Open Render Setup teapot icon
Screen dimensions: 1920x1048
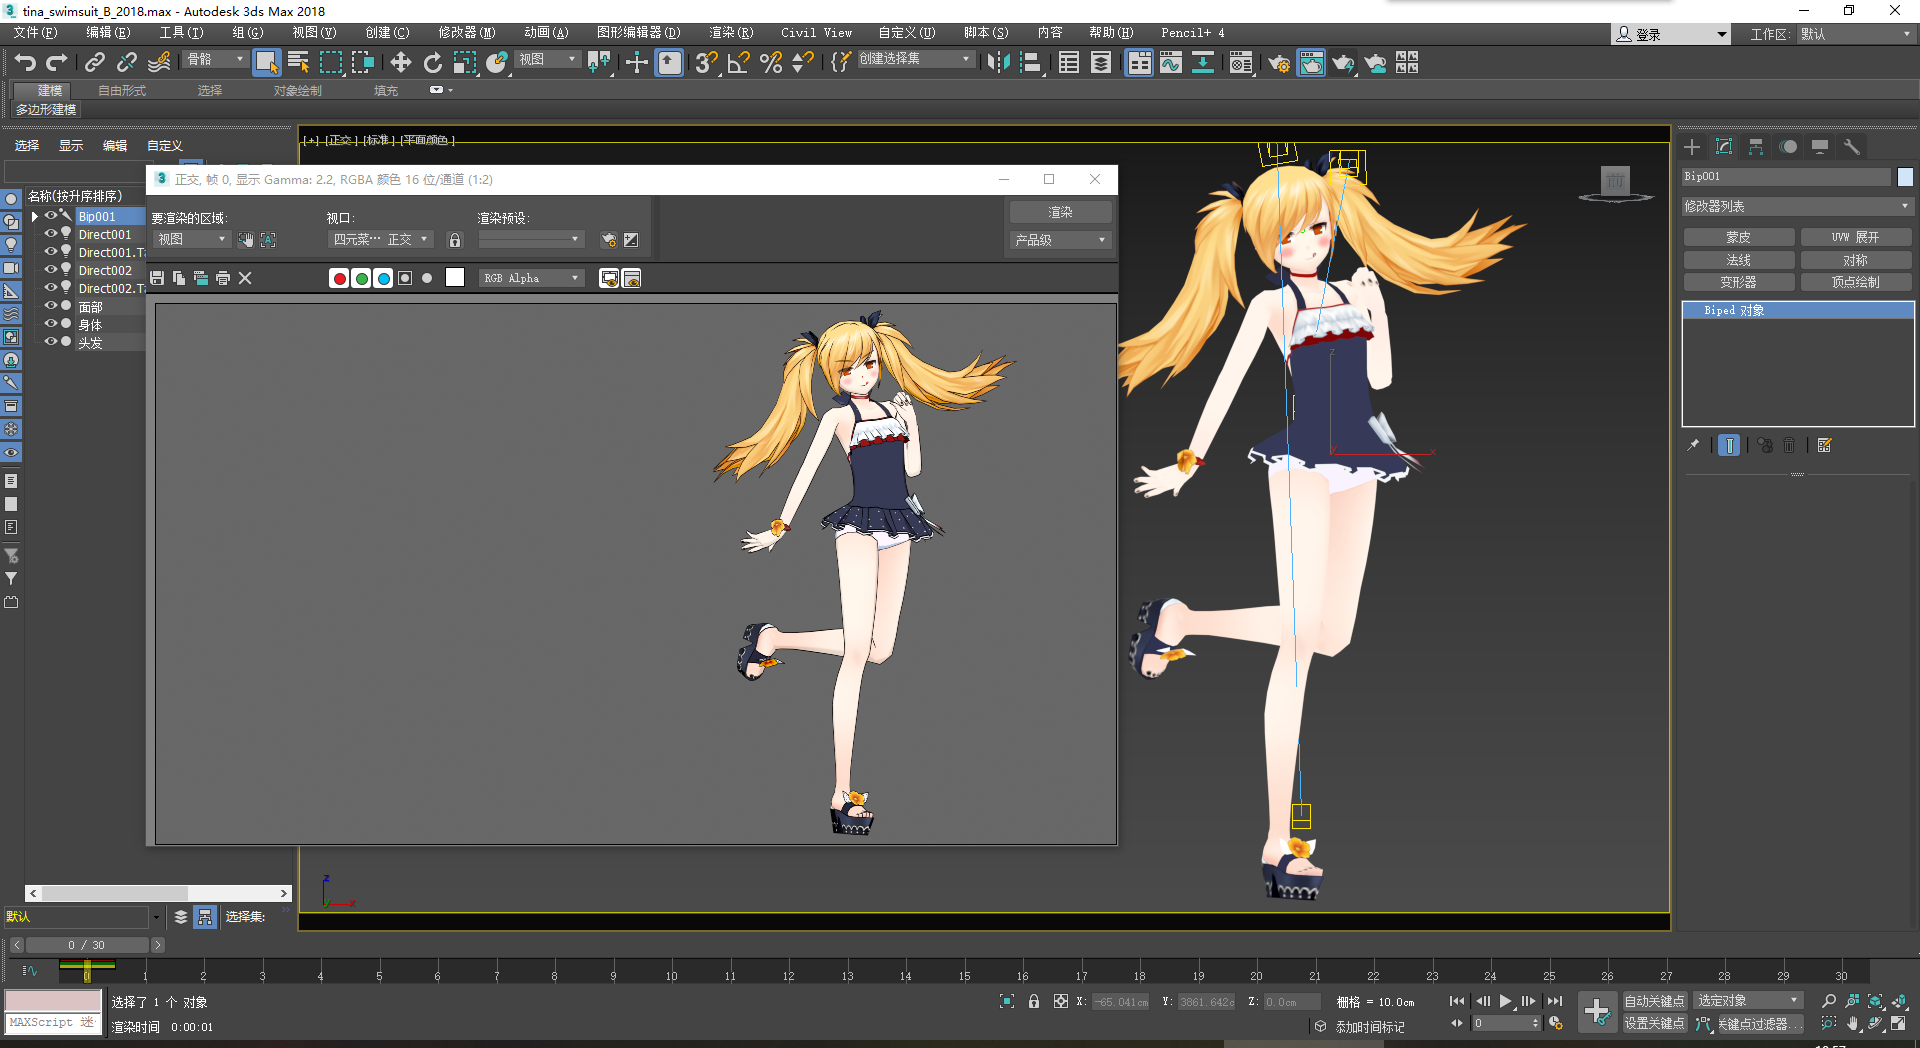(1278, 63)
